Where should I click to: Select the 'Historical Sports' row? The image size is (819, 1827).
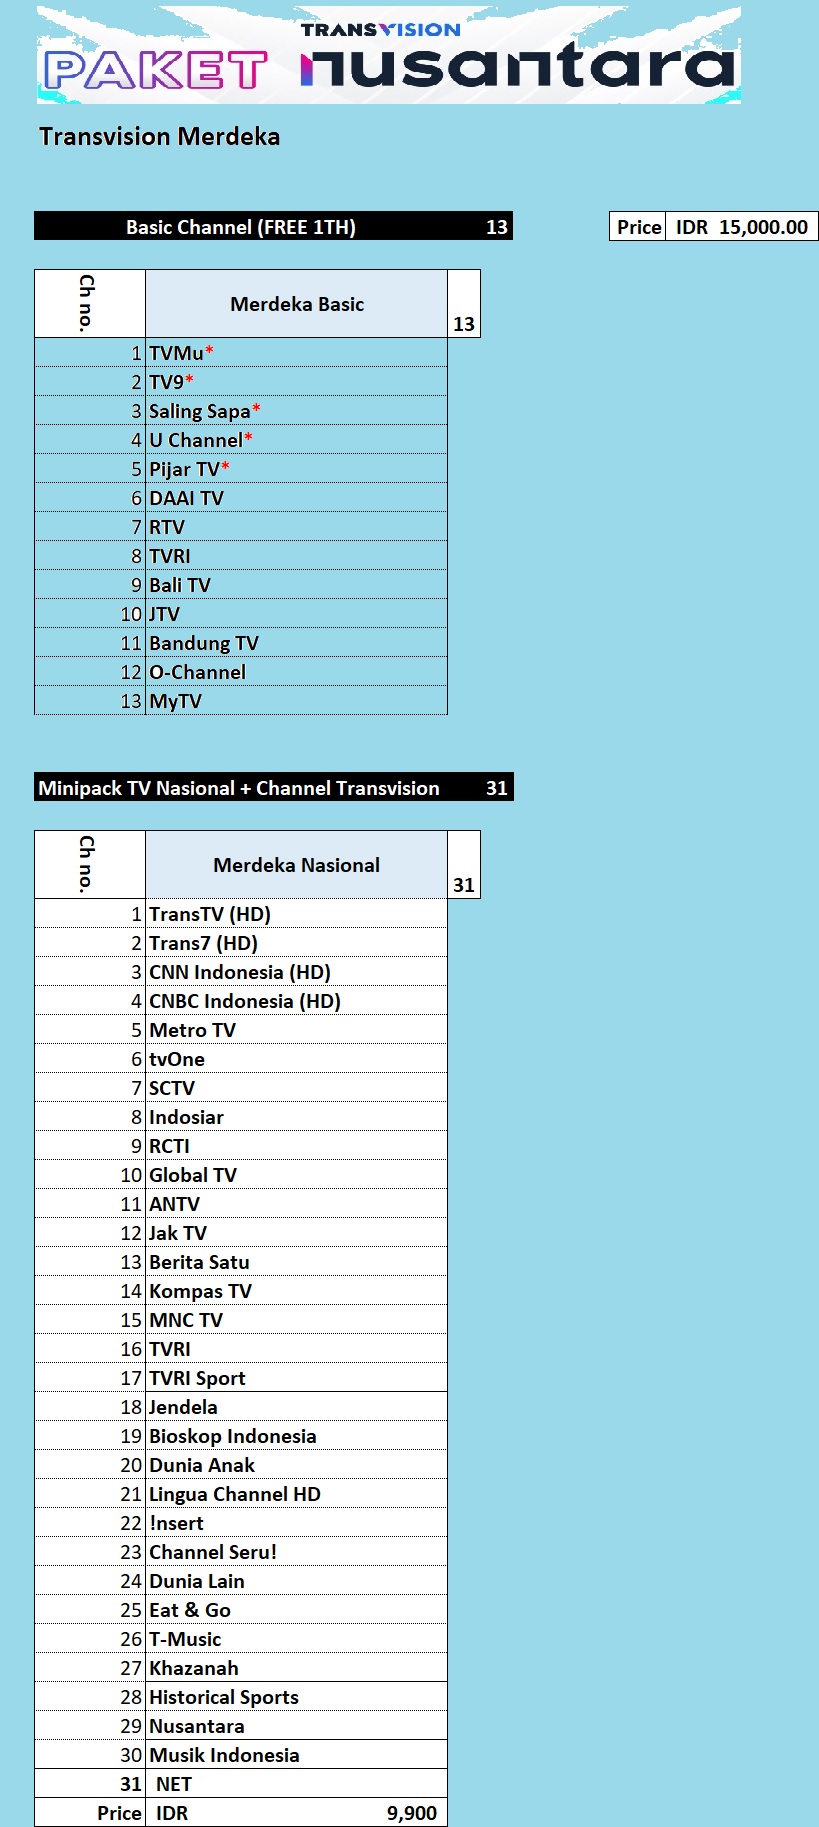click(x=241, y=1696)
